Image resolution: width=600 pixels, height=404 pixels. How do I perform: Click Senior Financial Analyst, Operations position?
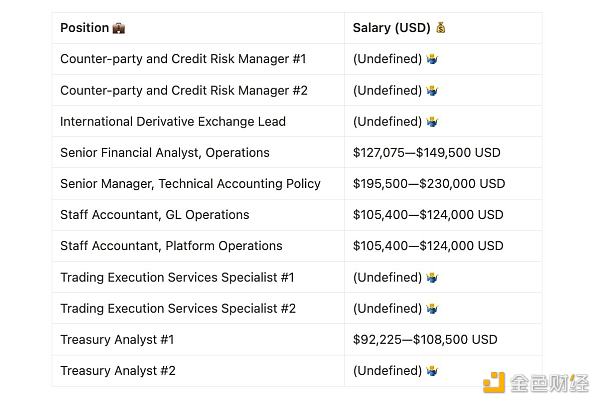(165, 153)
